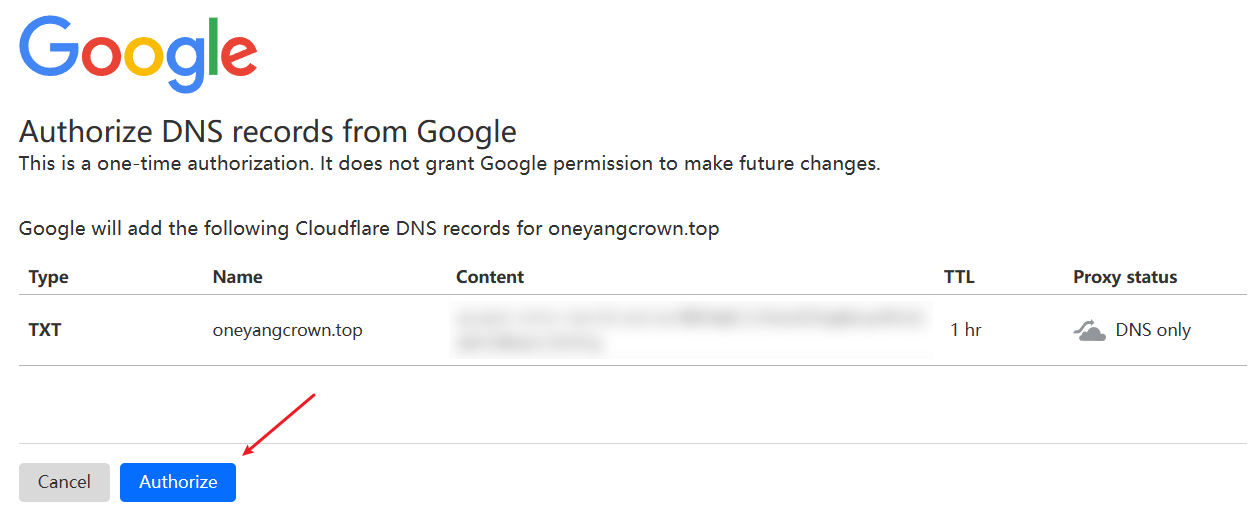Screen dimensions: 1259x518
Task: Click the blurred TXT record content value
Action: [690, 330]
